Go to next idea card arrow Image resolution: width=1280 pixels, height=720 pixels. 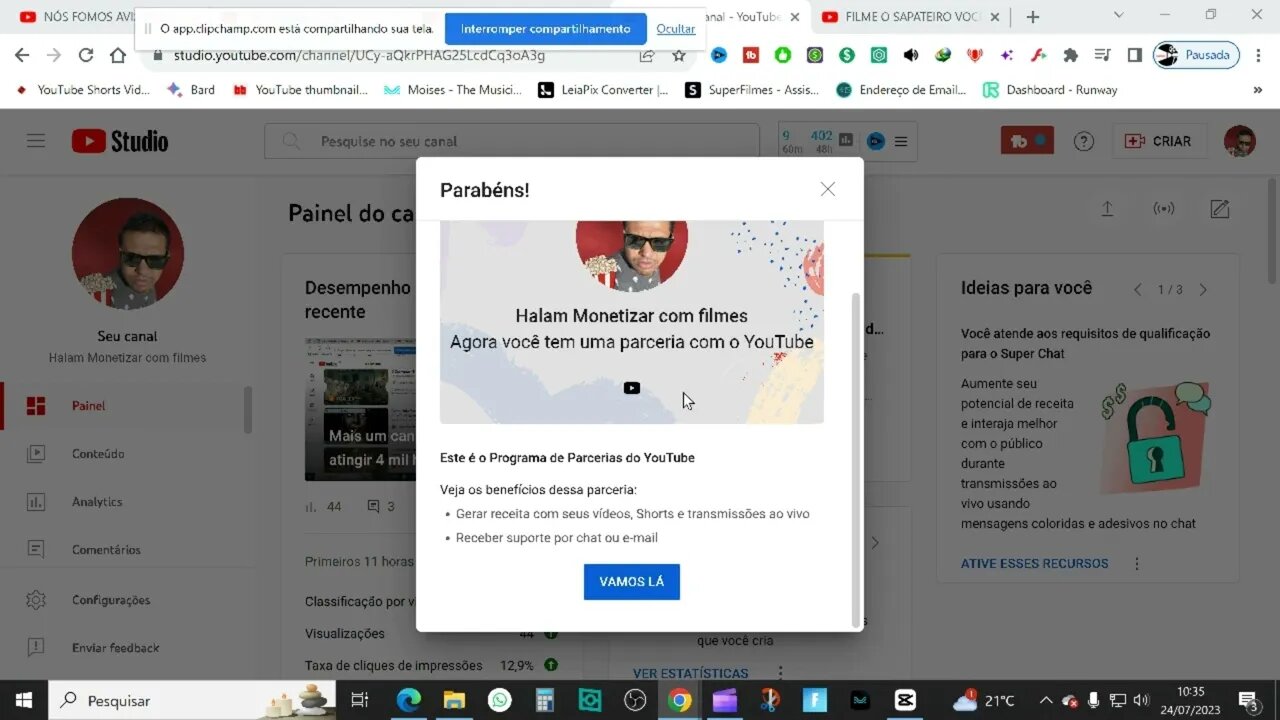1203,290
